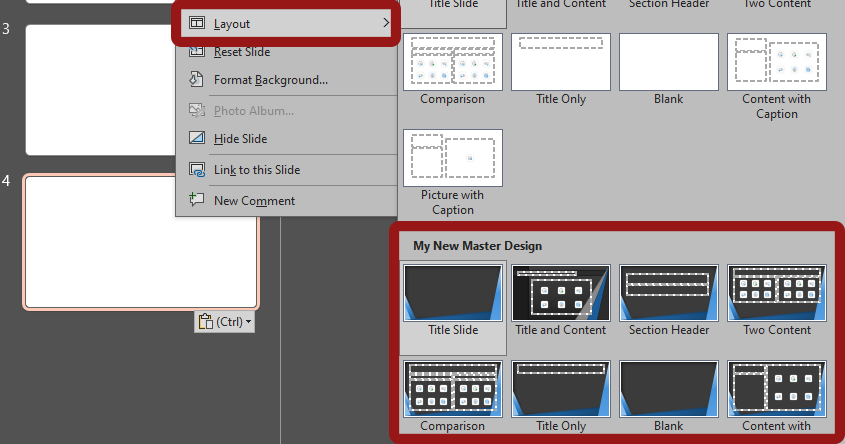Screen dimensions: 845x444
Task: Apply Office Content with Caption layout
Action: (x=777, y=76)
